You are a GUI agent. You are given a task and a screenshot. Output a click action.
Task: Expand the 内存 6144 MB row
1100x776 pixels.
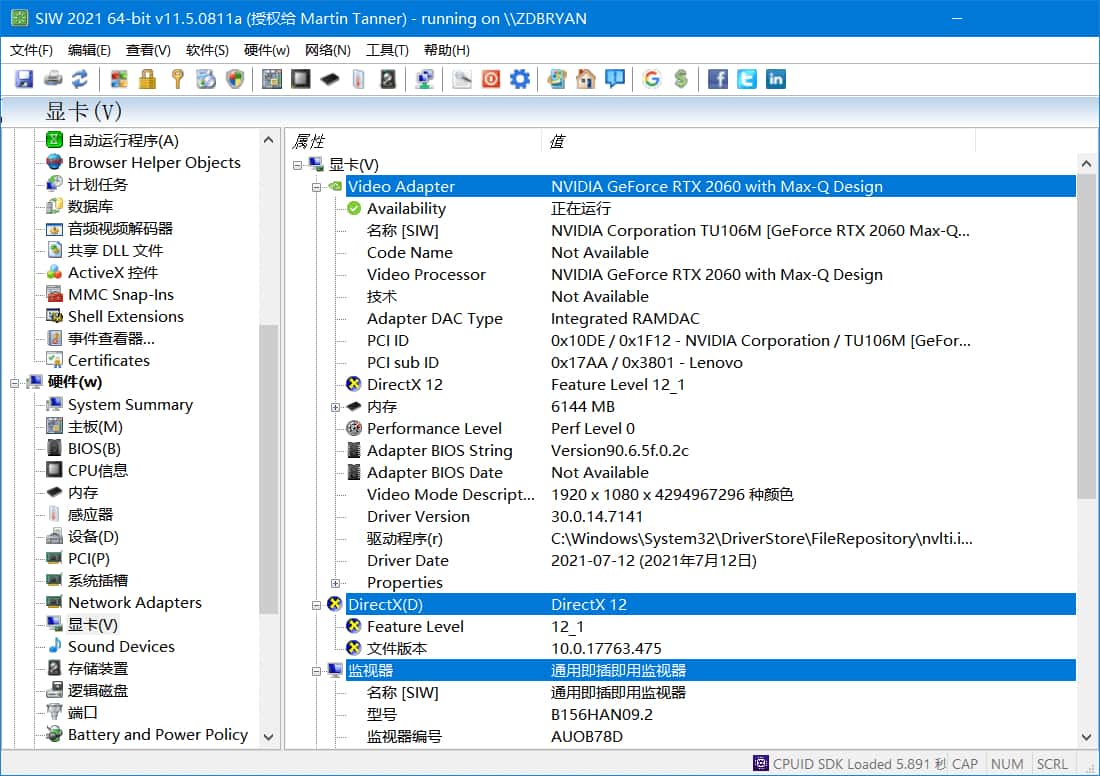(x=335, y=407)
